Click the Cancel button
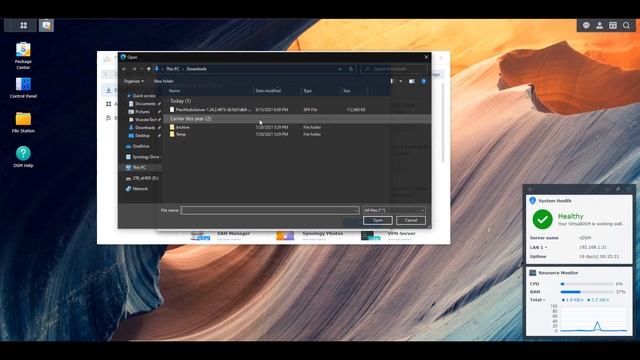The width and height of the screenshot is (640, 360). 411,220
